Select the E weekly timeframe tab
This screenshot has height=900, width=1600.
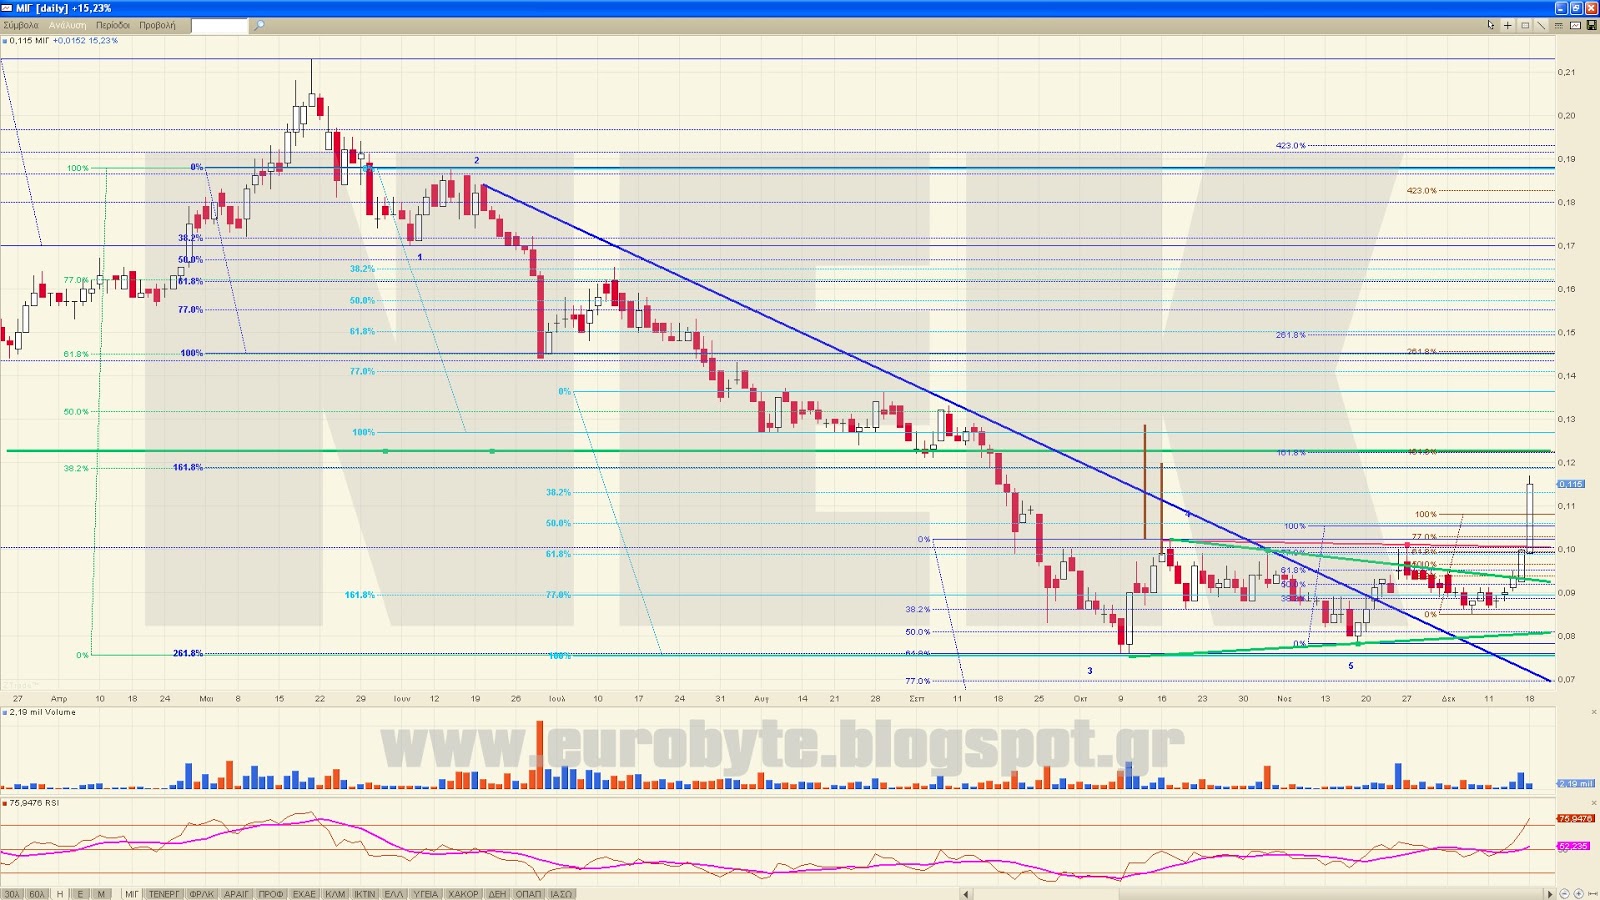click(81, 894)
